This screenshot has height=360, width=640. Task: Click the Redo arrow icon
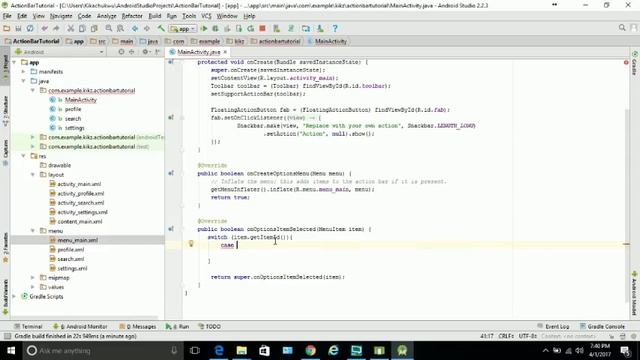click(56, 29)
